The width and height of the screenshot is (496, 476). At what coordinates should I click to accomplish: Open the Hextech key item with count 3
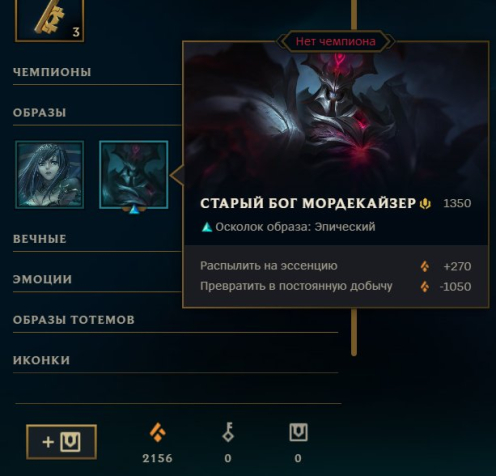[x=49, y=20]
